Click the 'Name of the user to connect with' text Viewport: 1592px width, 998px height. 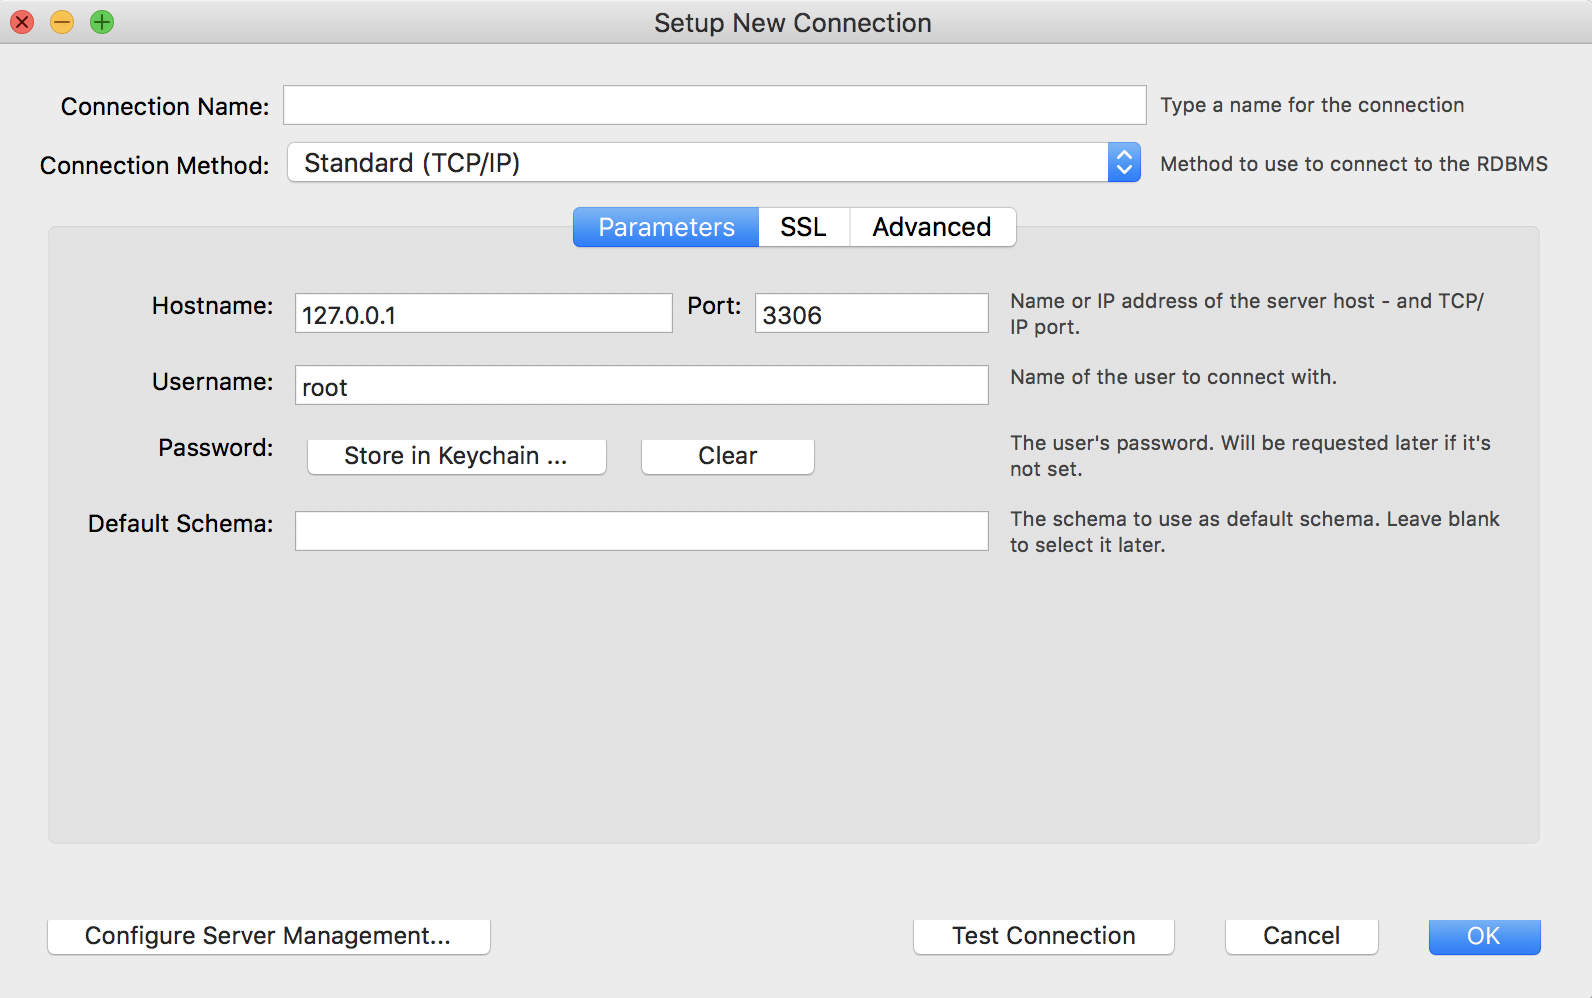1173,377
